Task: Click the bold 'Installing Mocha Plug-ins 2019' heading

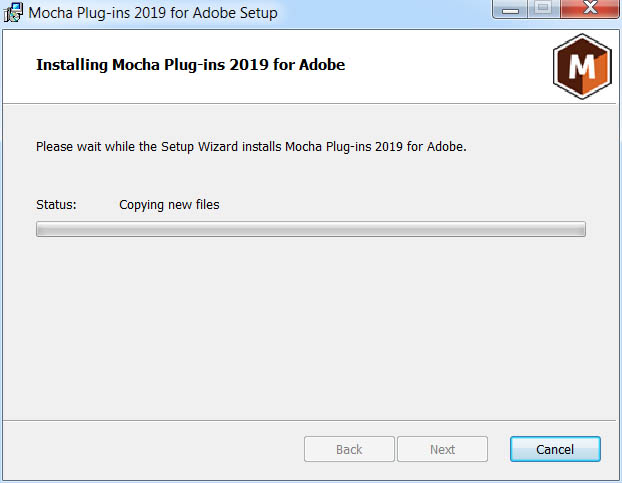Action: [x=190, y=65]
